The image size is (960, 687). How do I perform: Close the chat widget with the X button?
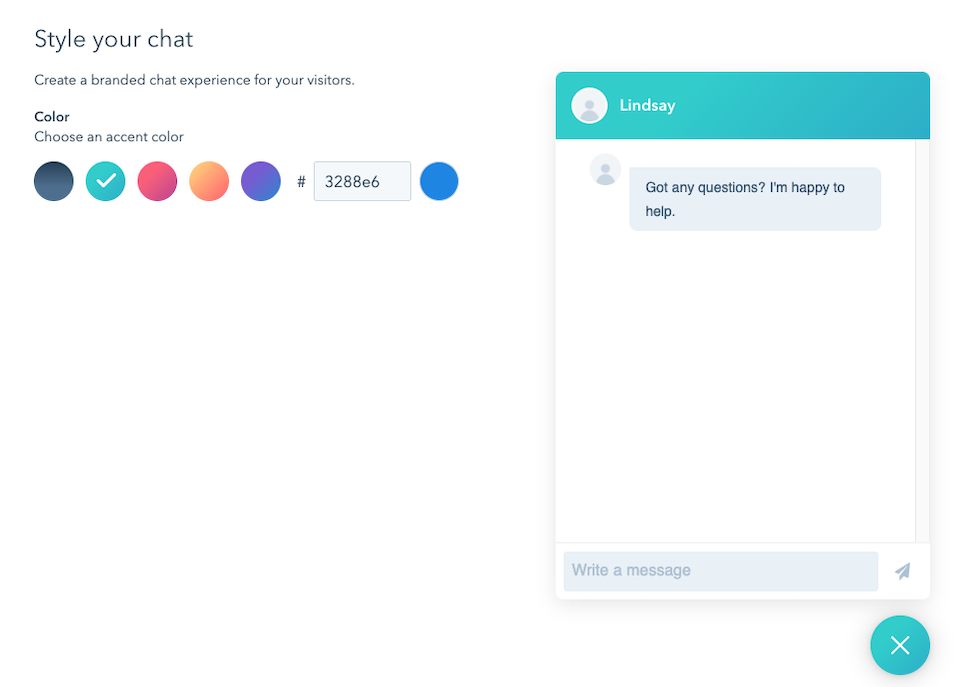900,645
